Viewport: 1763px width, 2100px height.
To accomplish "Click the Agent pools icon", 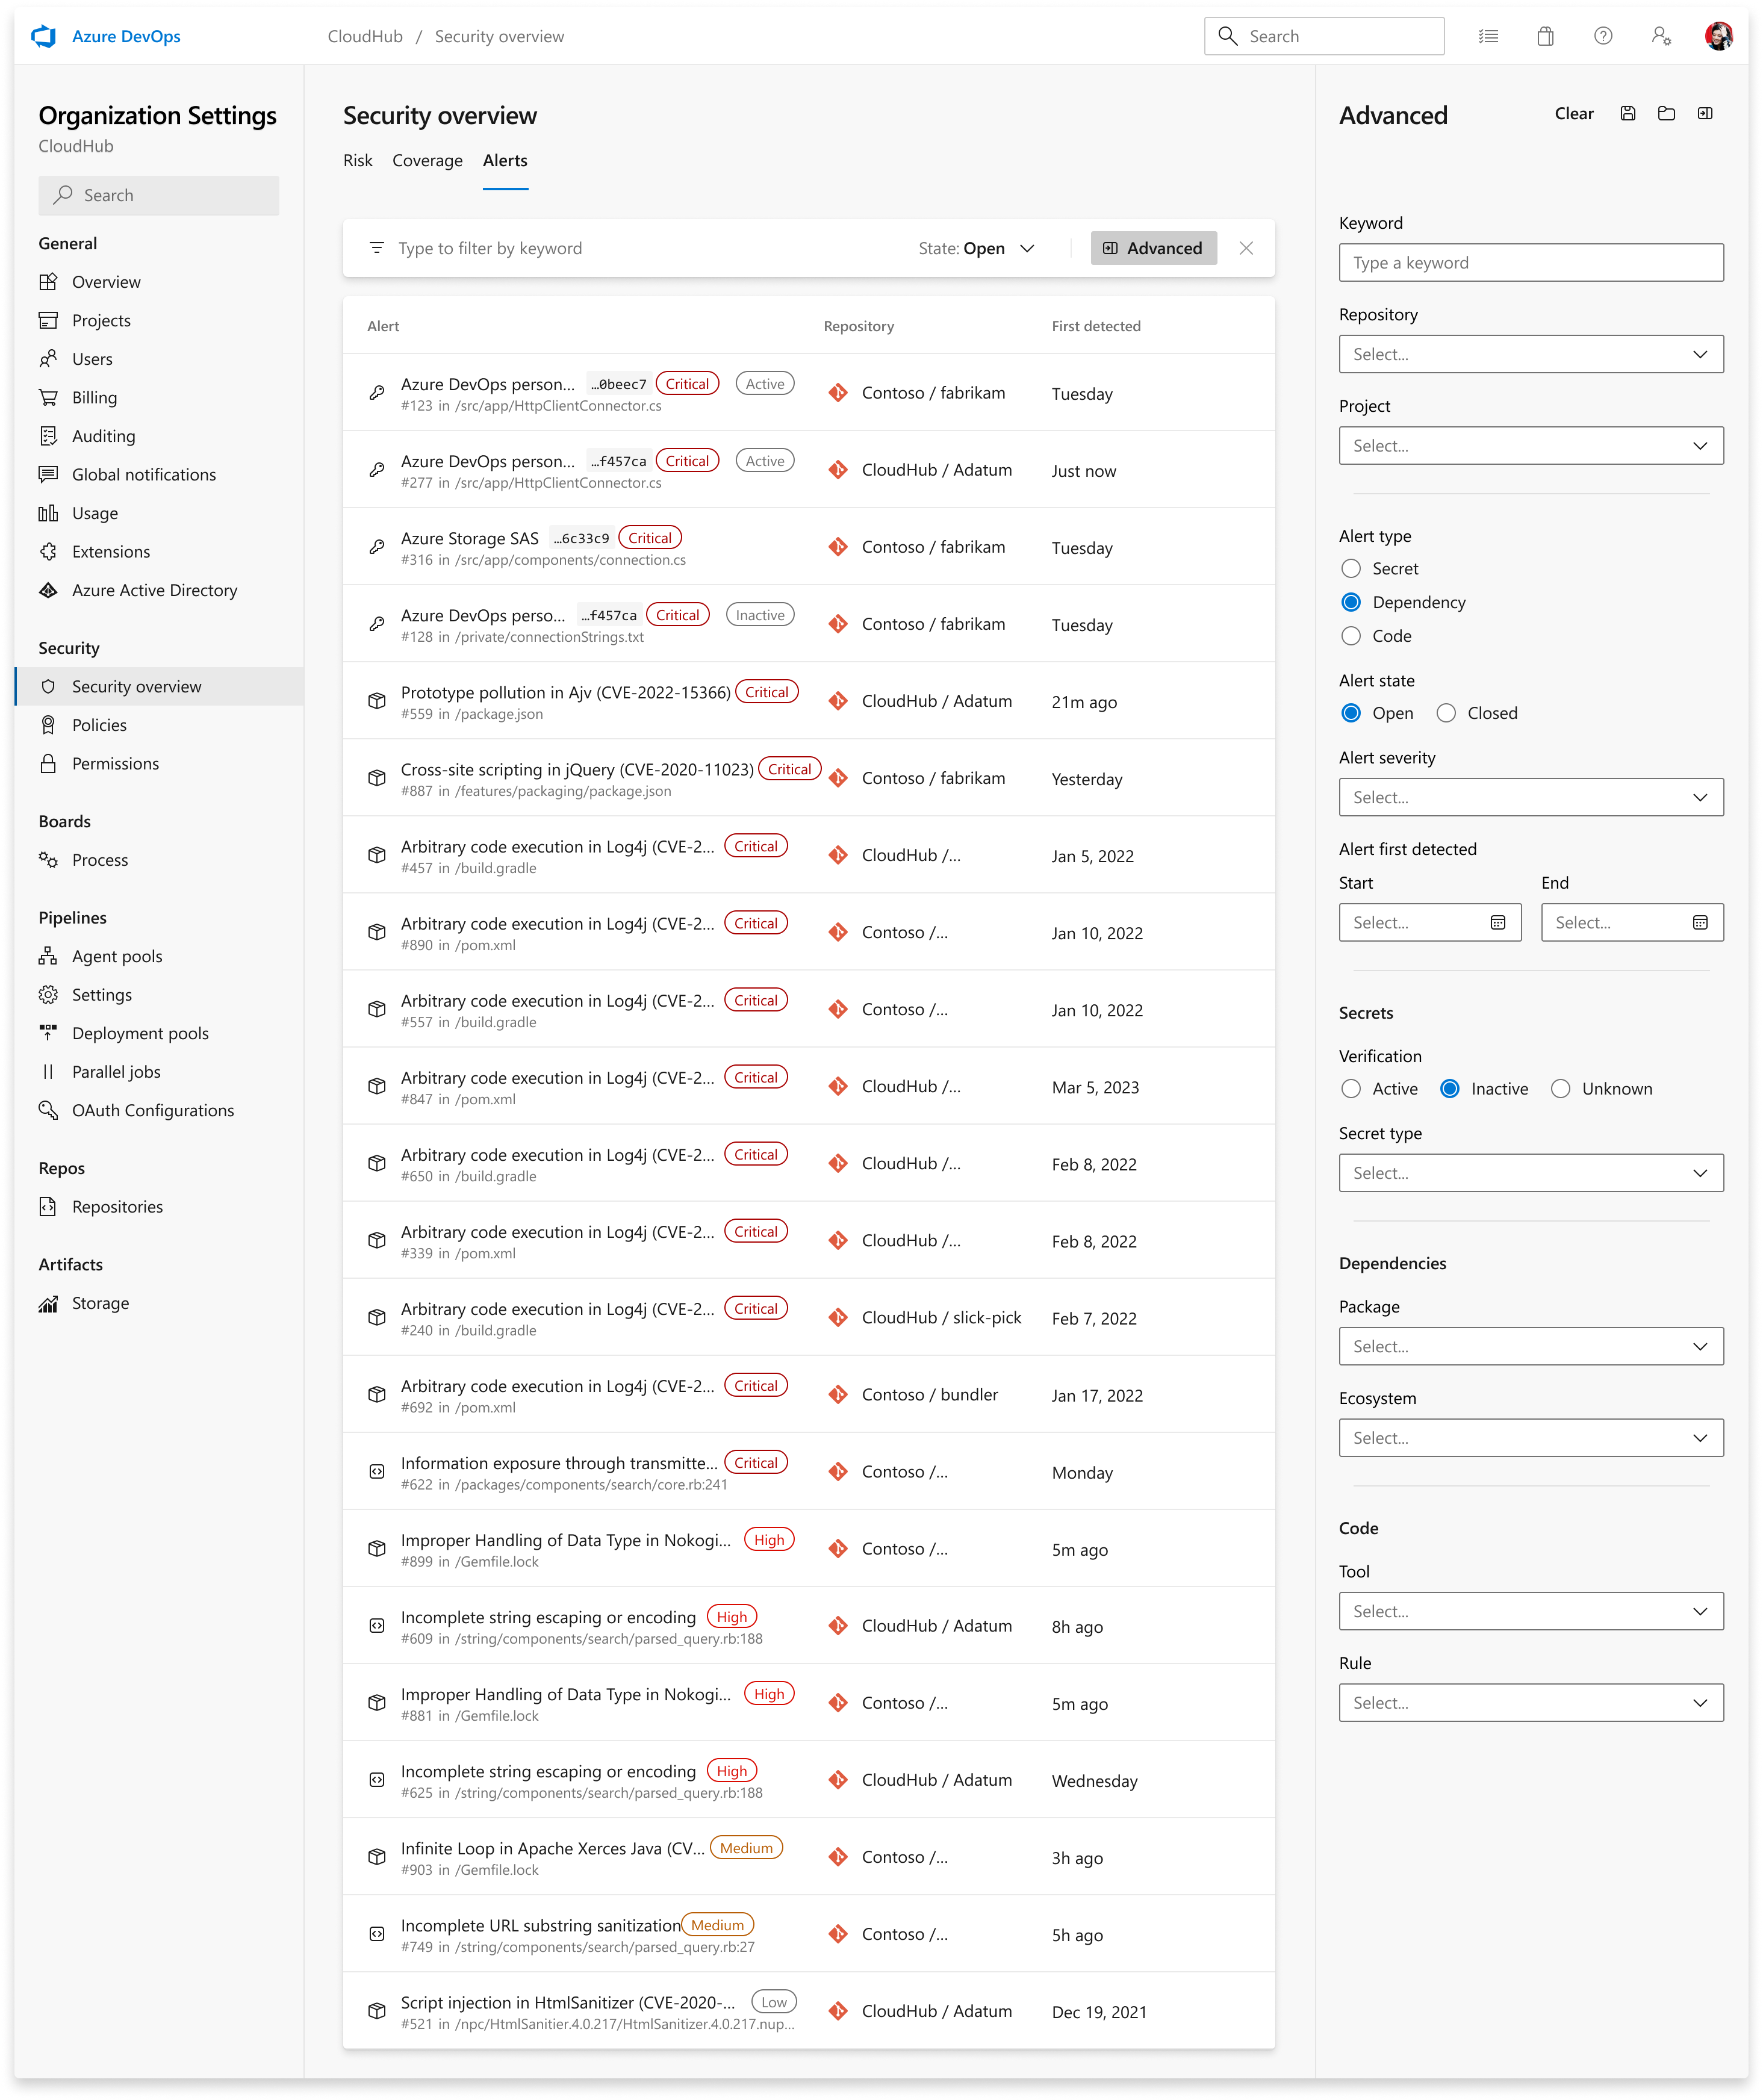I will [48, 957].
